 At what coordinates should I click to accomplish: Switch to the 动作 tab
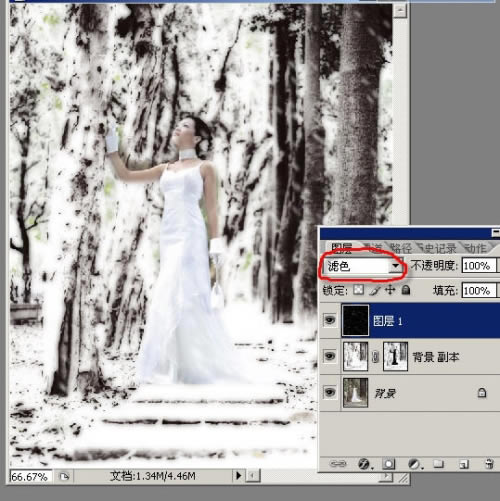coord(475,248)
